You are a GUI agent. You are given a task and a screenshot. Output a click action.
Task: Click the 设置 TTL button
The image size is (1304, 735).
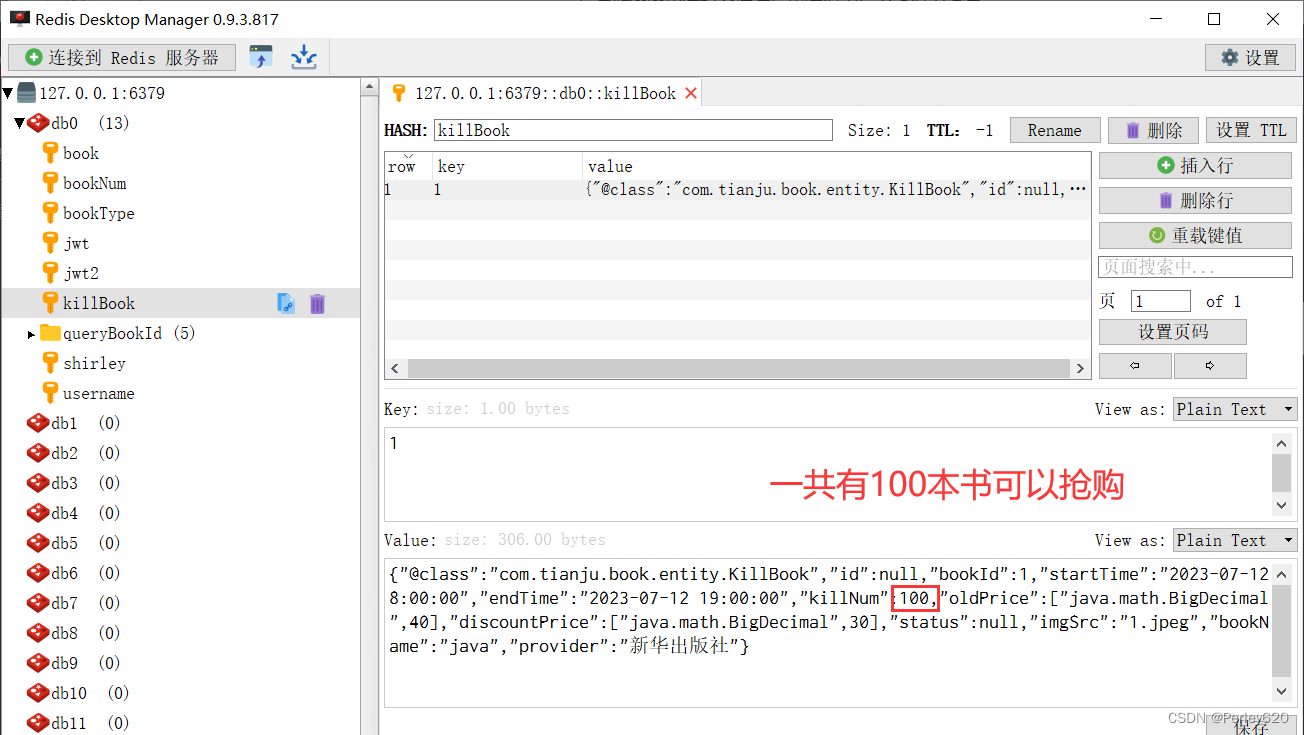tap(1252, 130)
